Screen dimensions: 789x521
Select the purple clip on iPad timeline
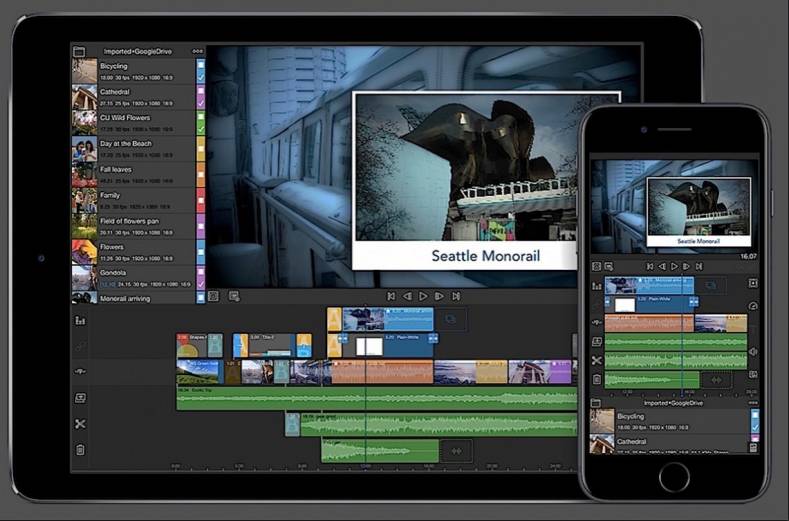[x=539, y=371]
